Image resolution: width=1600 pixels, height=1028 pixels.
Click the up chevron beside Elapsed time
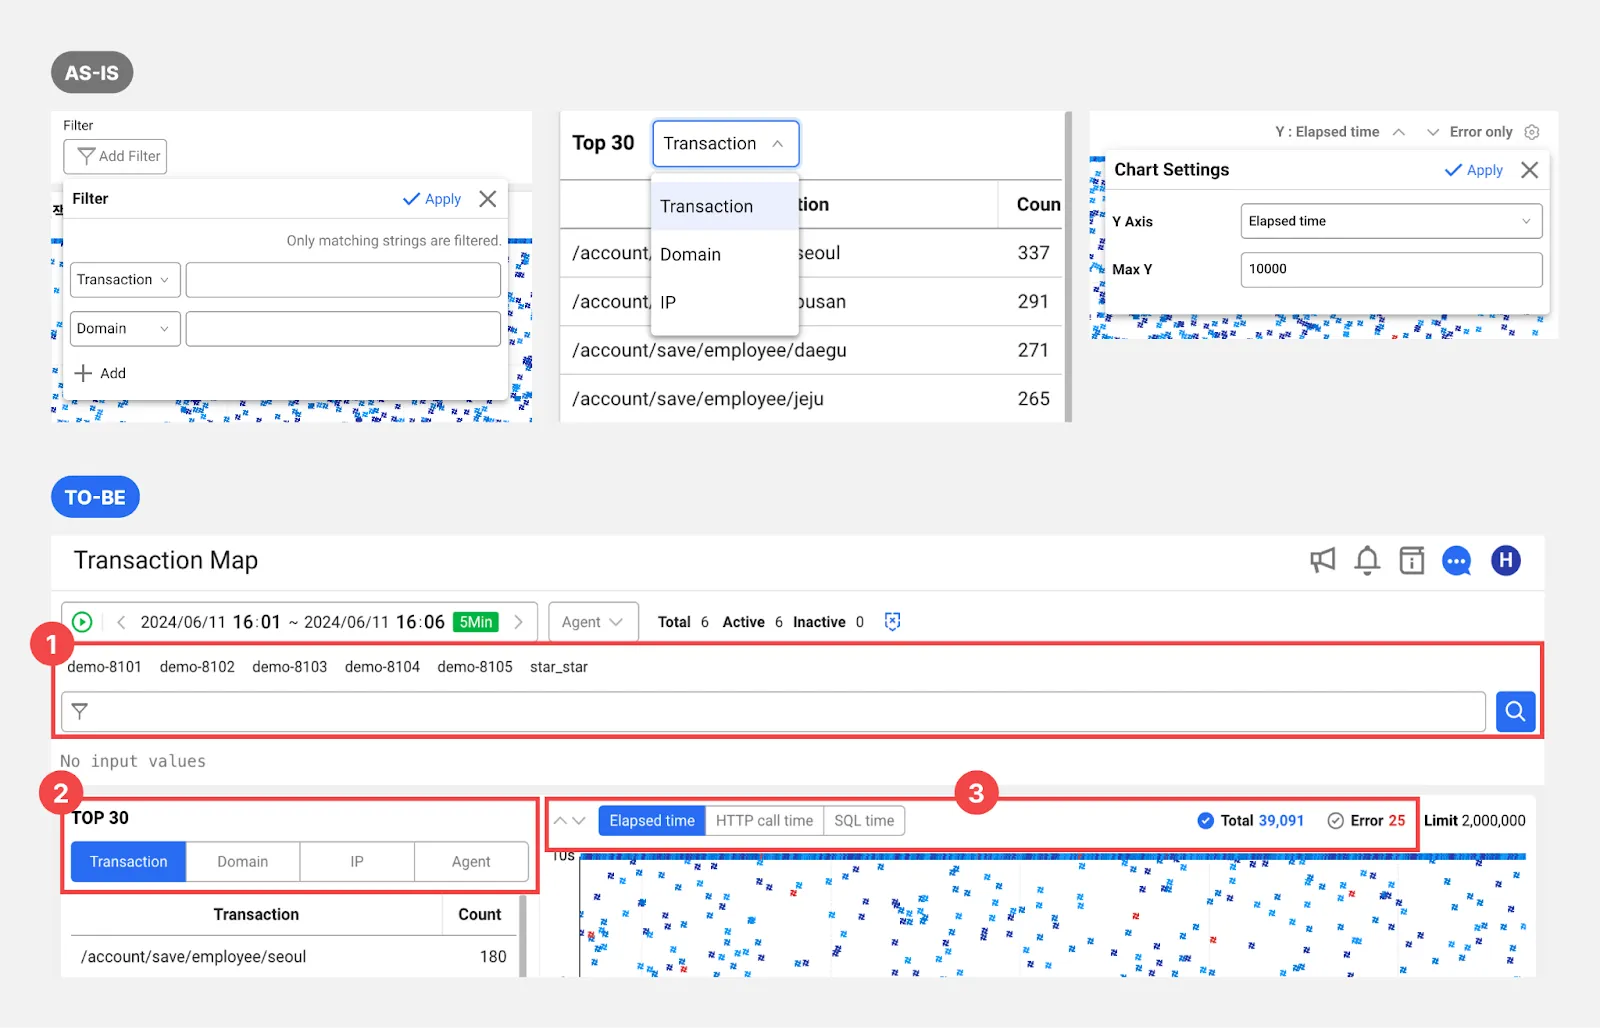point(561,821)
